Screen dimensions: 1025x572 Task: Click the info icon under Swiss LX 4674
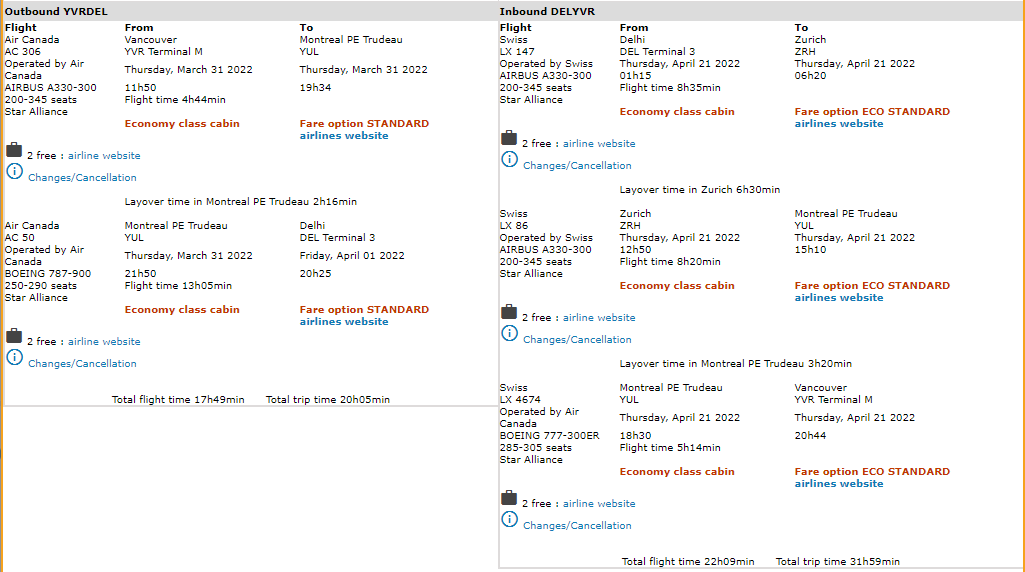[509, 520]
